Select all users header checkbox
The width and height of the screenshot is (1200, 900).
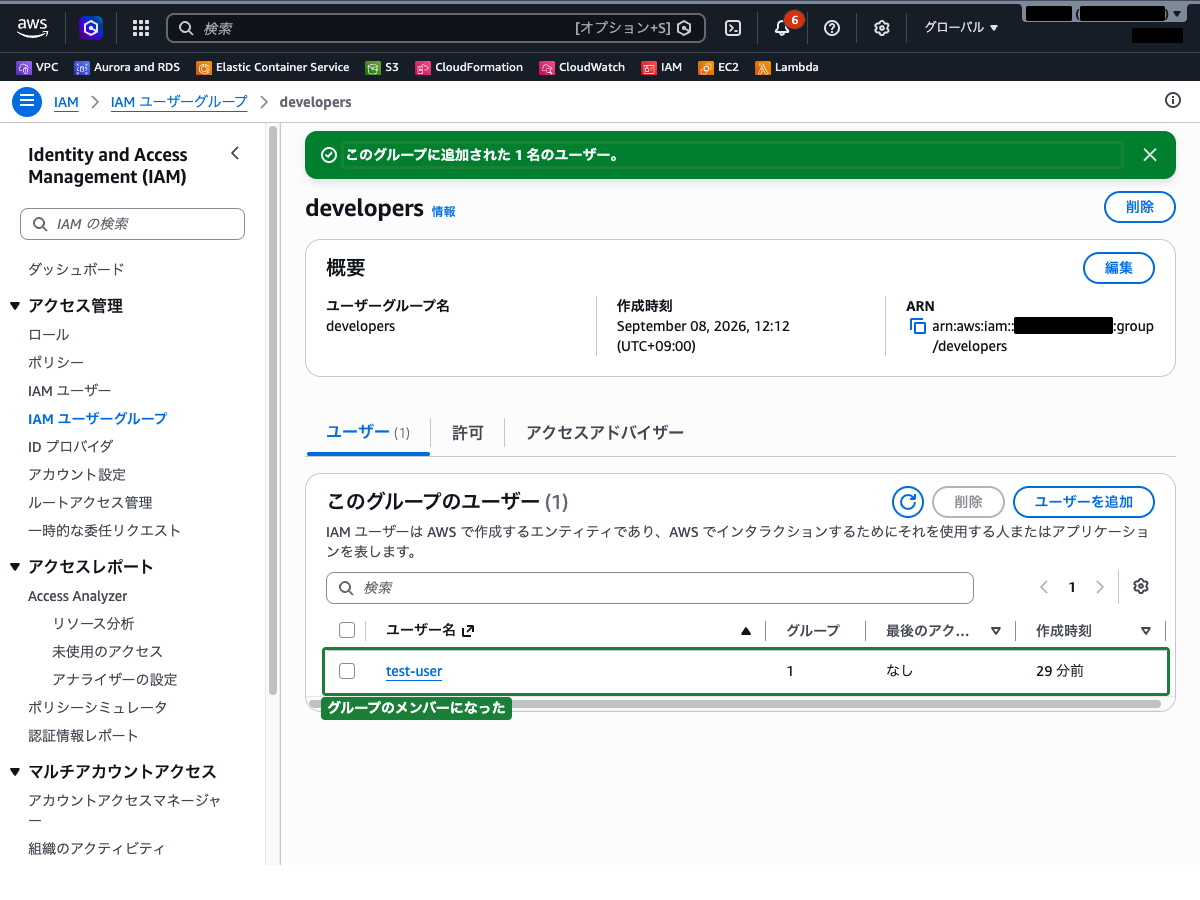click(x=347, y=630)
